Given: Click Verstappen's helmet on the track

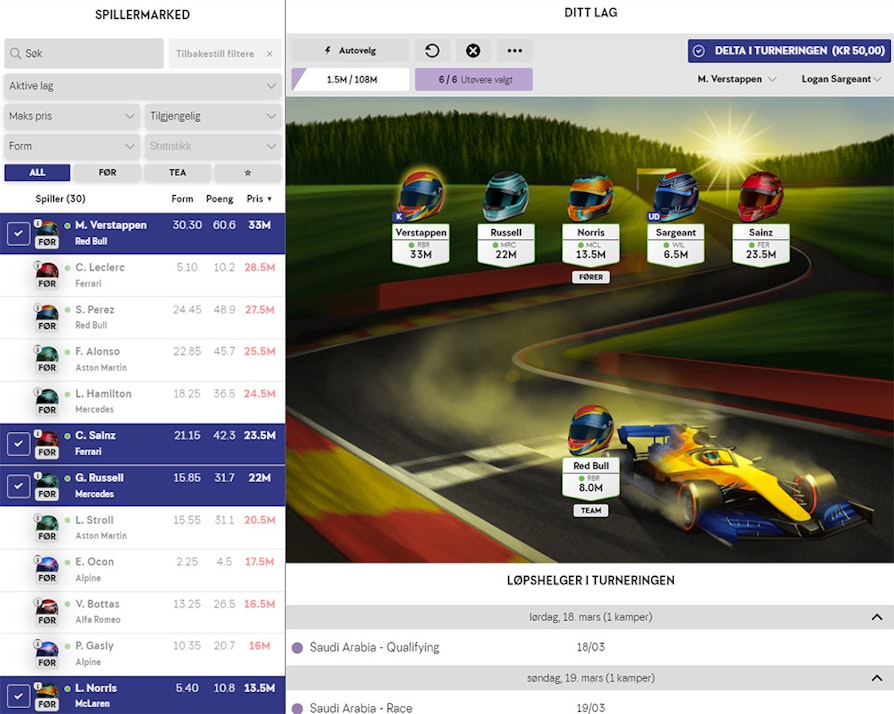Looking at the screenshot, I should tap(421, 196).
